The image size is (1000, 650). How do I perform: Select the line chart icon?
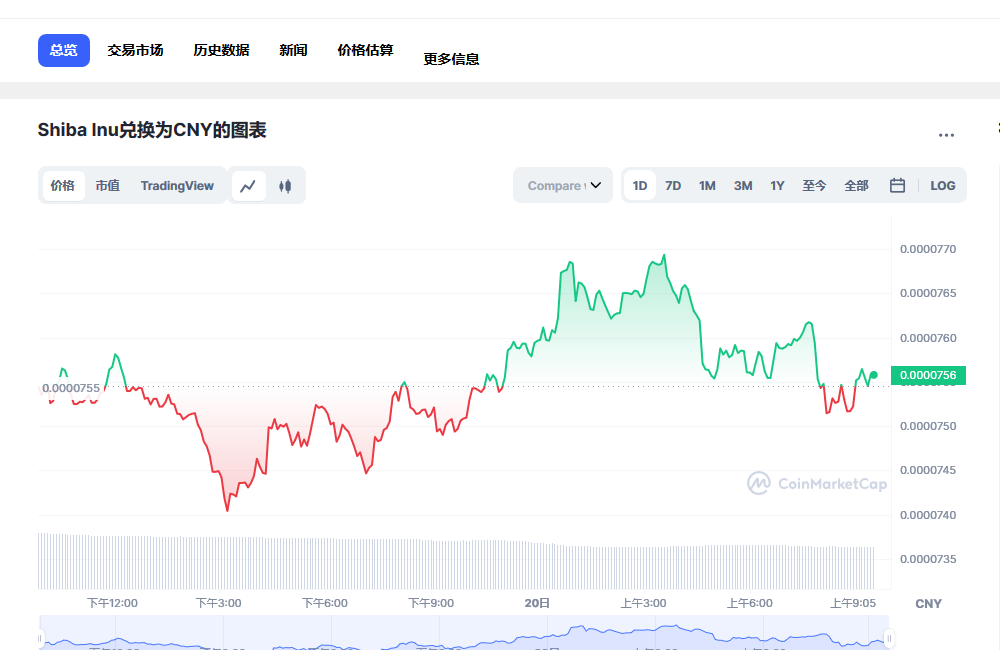point(249,185)
